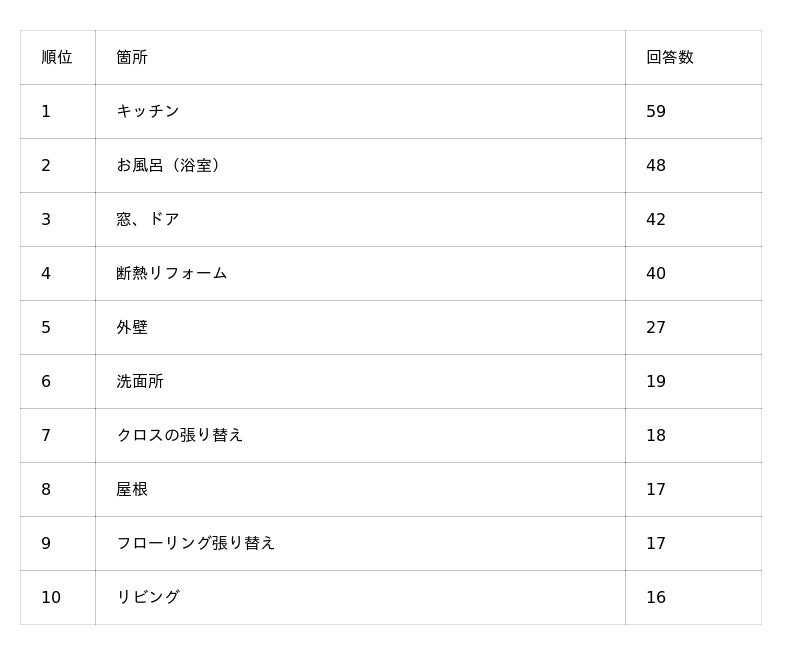Select the answer count 48 cell
800x655 pixels.
pyautogui.click(x=656, y=165)
